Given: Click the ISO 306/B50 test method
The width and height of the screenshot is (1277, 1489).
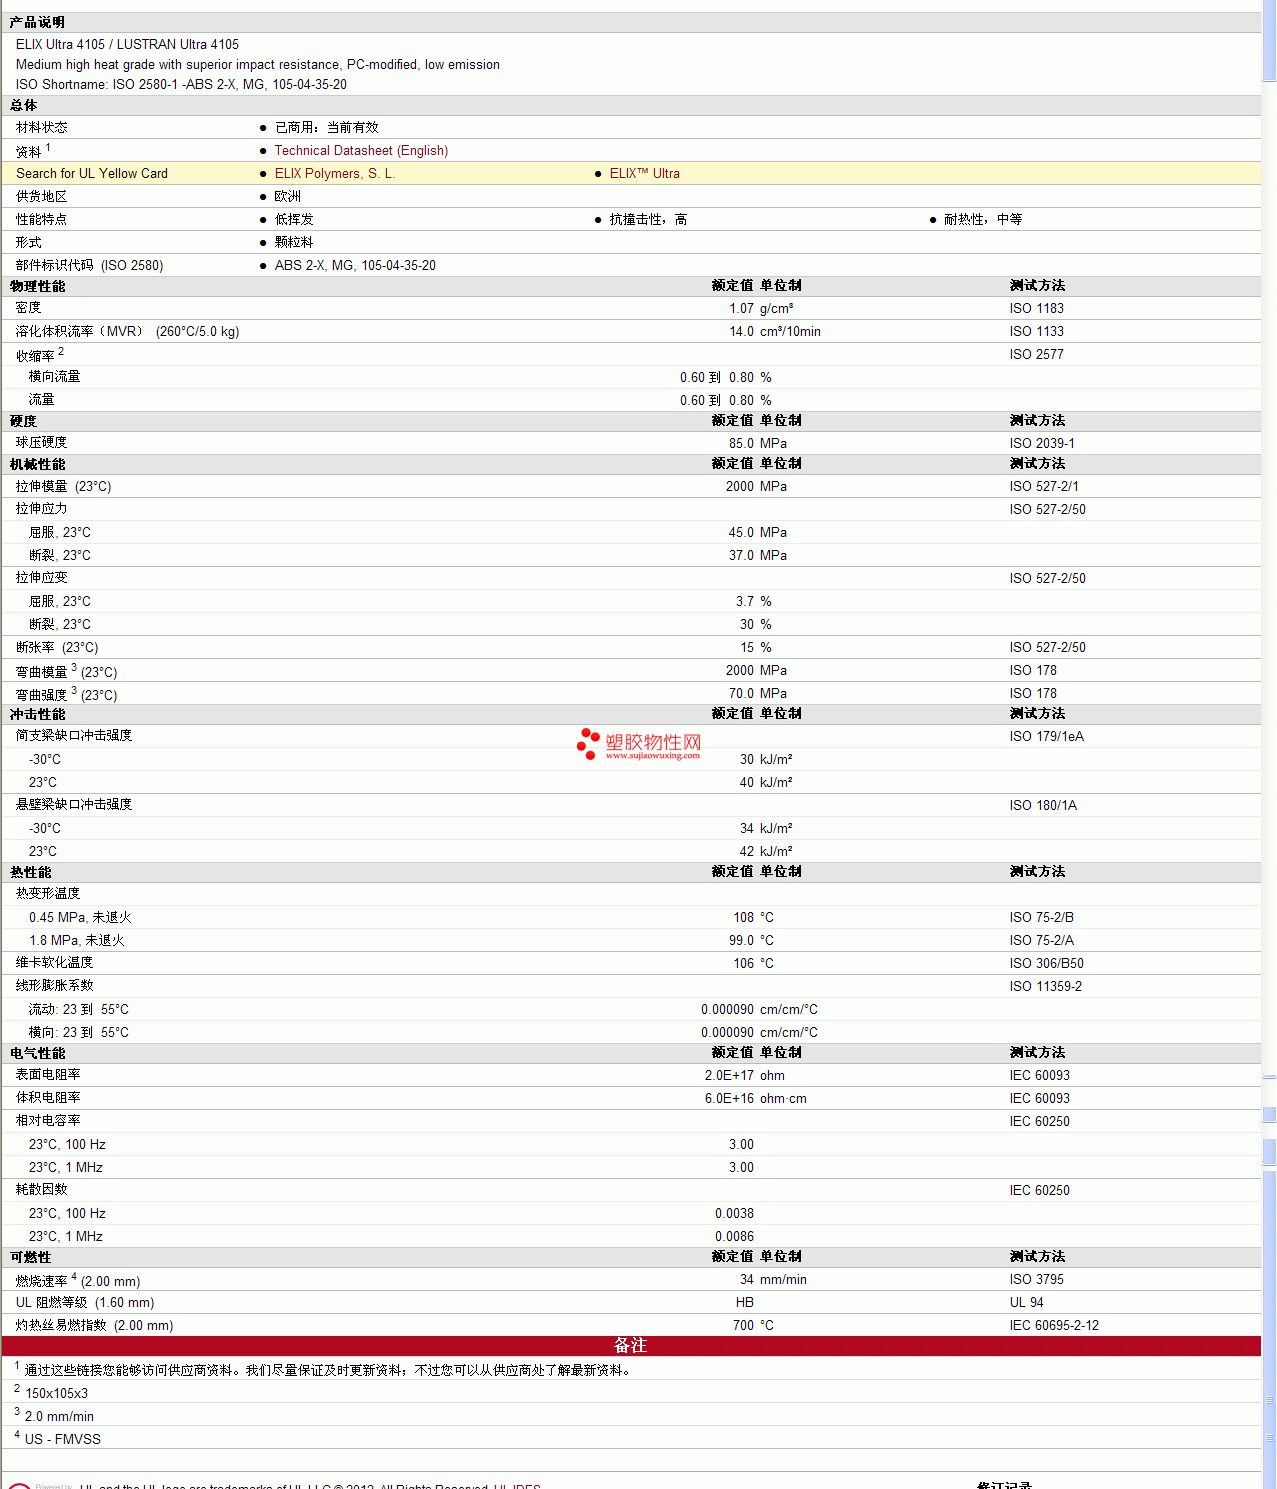Looking at the screenshot, I should point(1047,963).
